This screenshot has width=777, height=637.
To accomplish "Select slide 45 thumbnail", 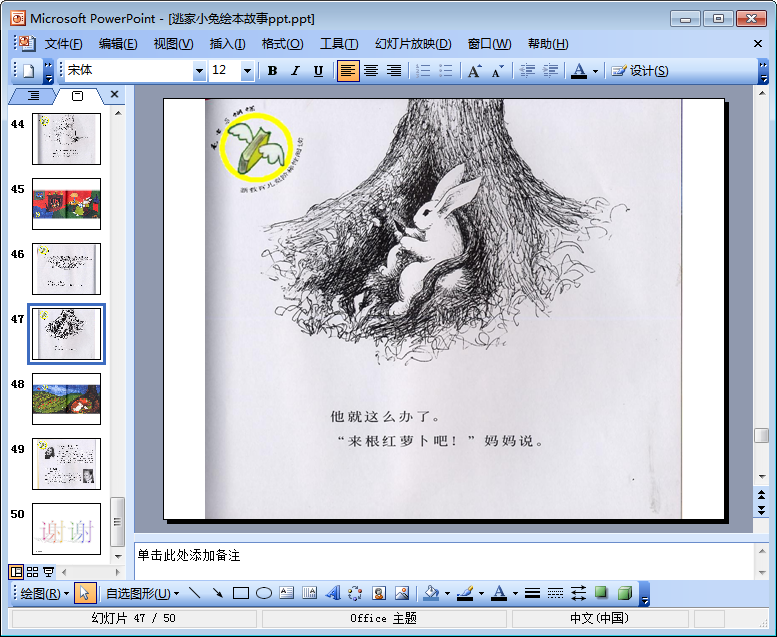I will (66, 204).
